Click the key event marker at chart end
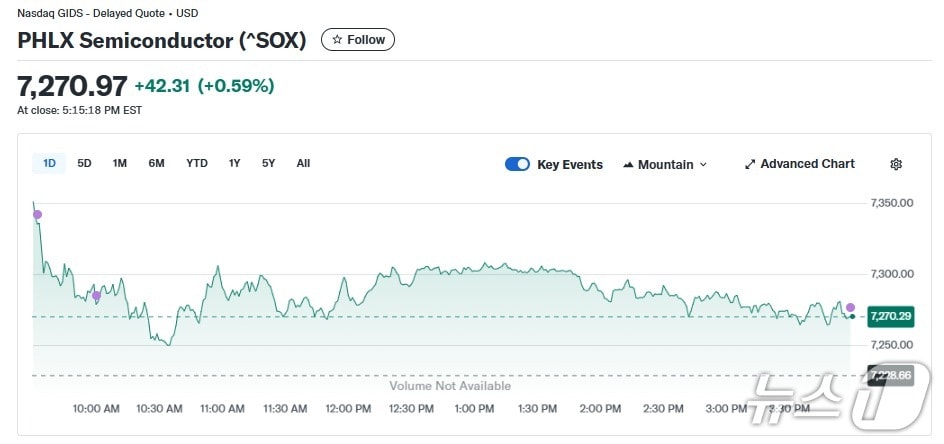This screenshot has height=444, width=944. click(x=850, y=307)
